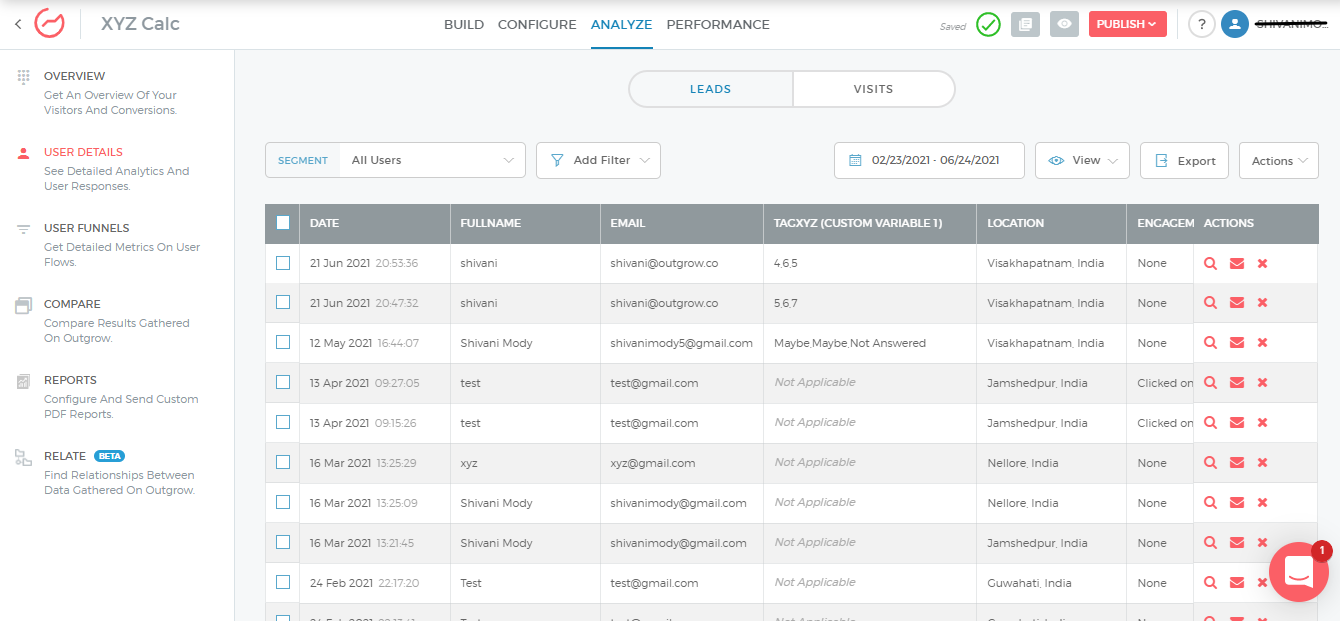This screenshot has height=621, width=1340.
Task: Click the calendar icon in date range
Action: click(855, 160)
